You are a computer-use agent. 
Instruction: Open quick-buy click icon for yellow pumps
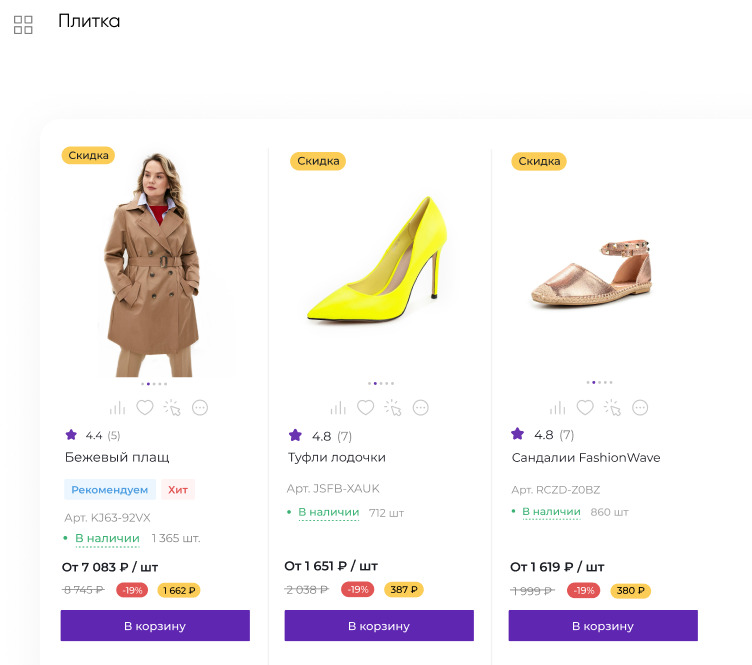[393, 408]
